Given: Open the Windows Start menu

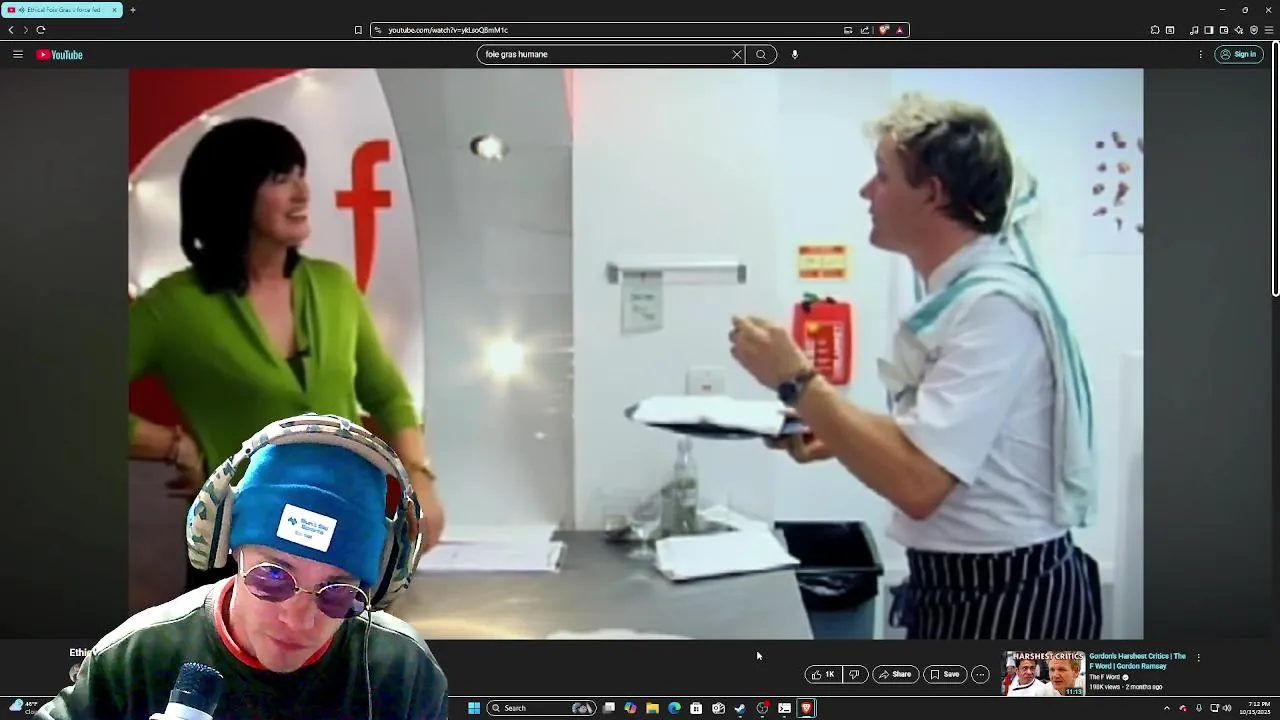Looking at the screenshot, I should pyautogui.click(x=474, y=708).
